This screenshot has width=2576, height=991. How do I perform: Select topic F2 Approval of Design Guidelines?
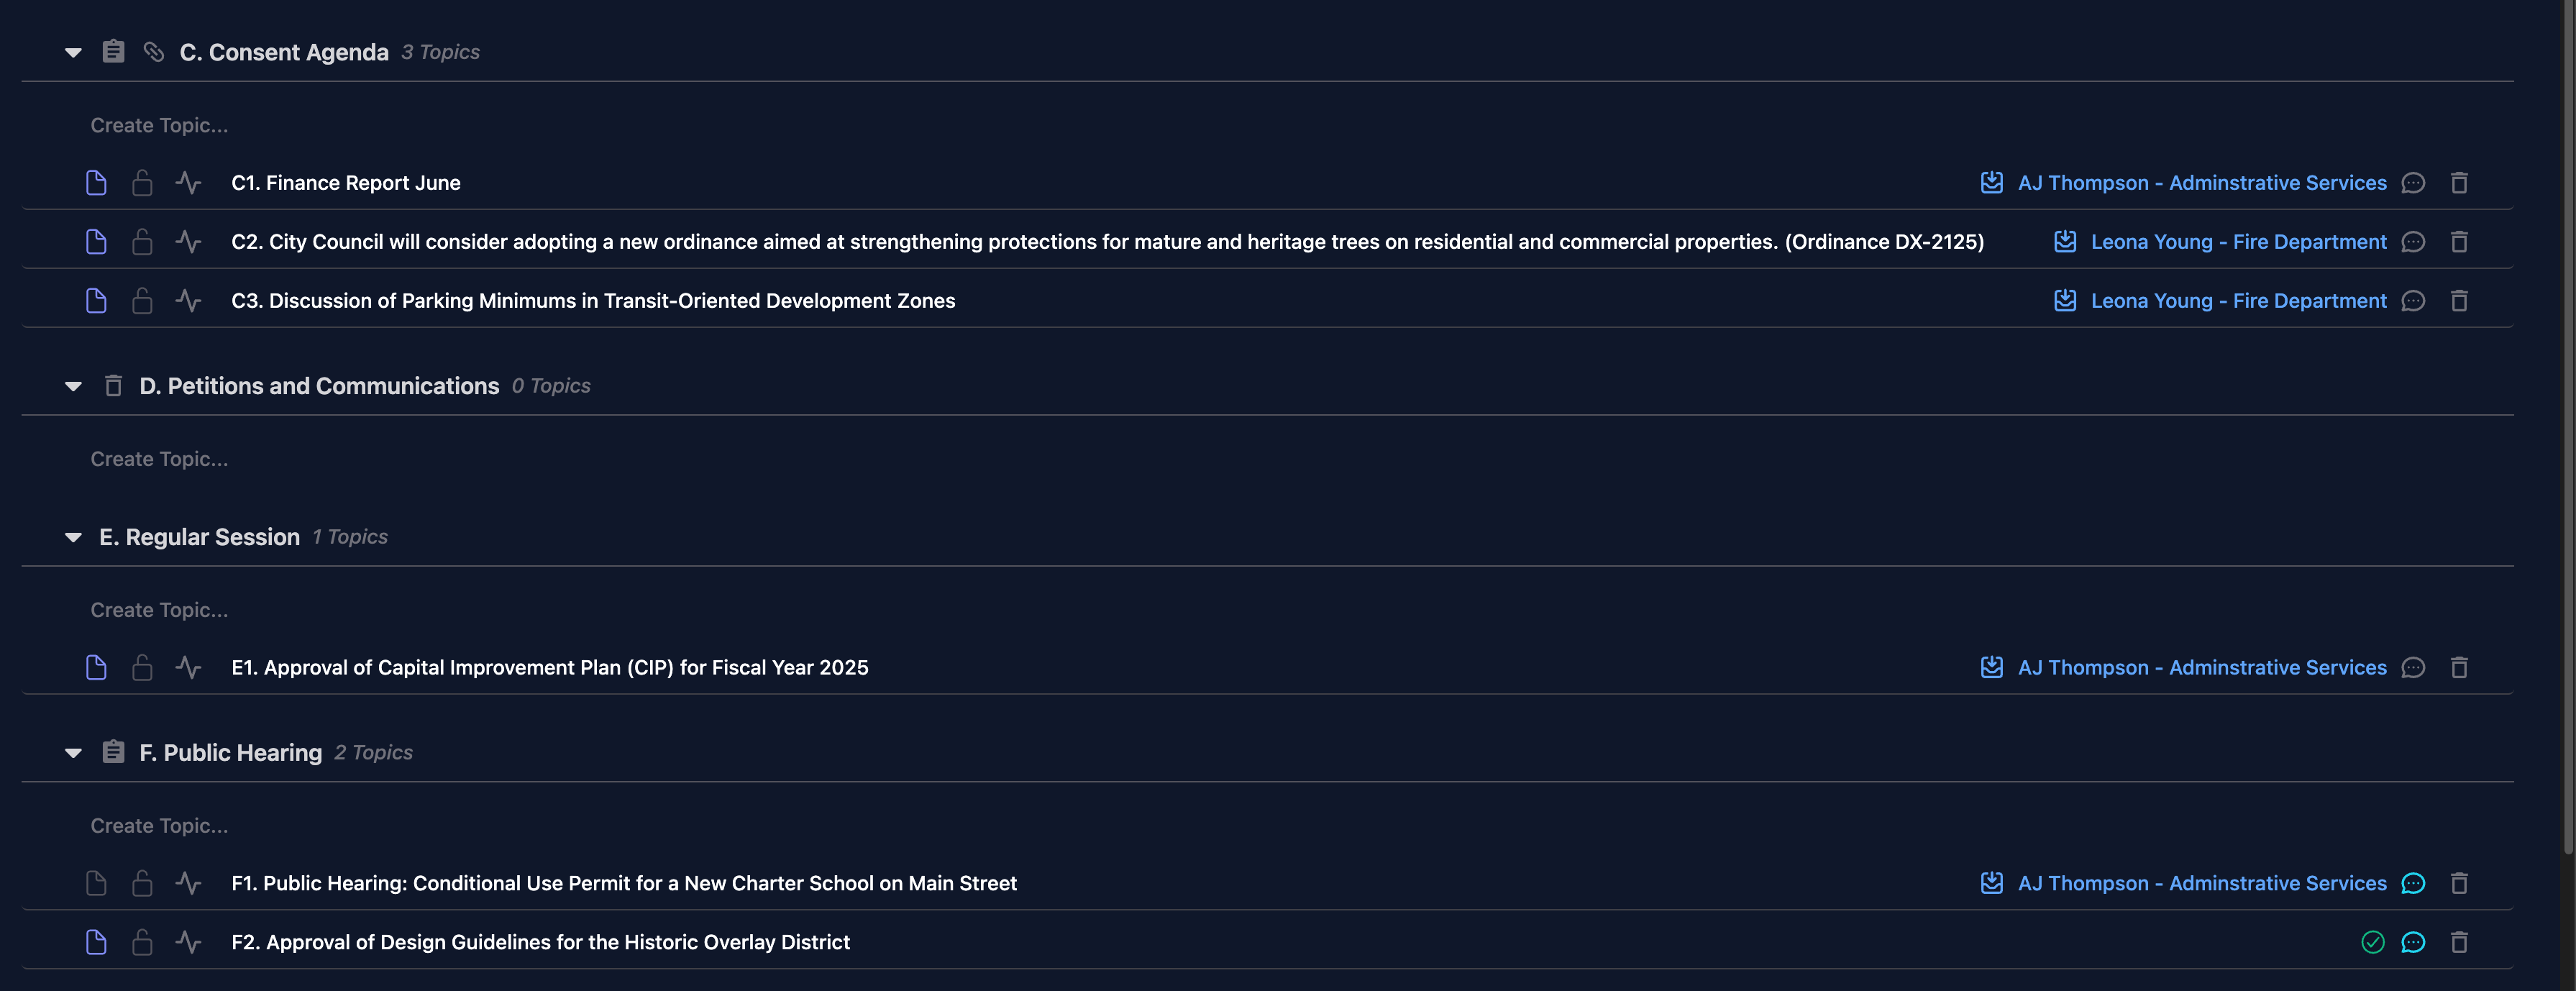tap(540, 942)
